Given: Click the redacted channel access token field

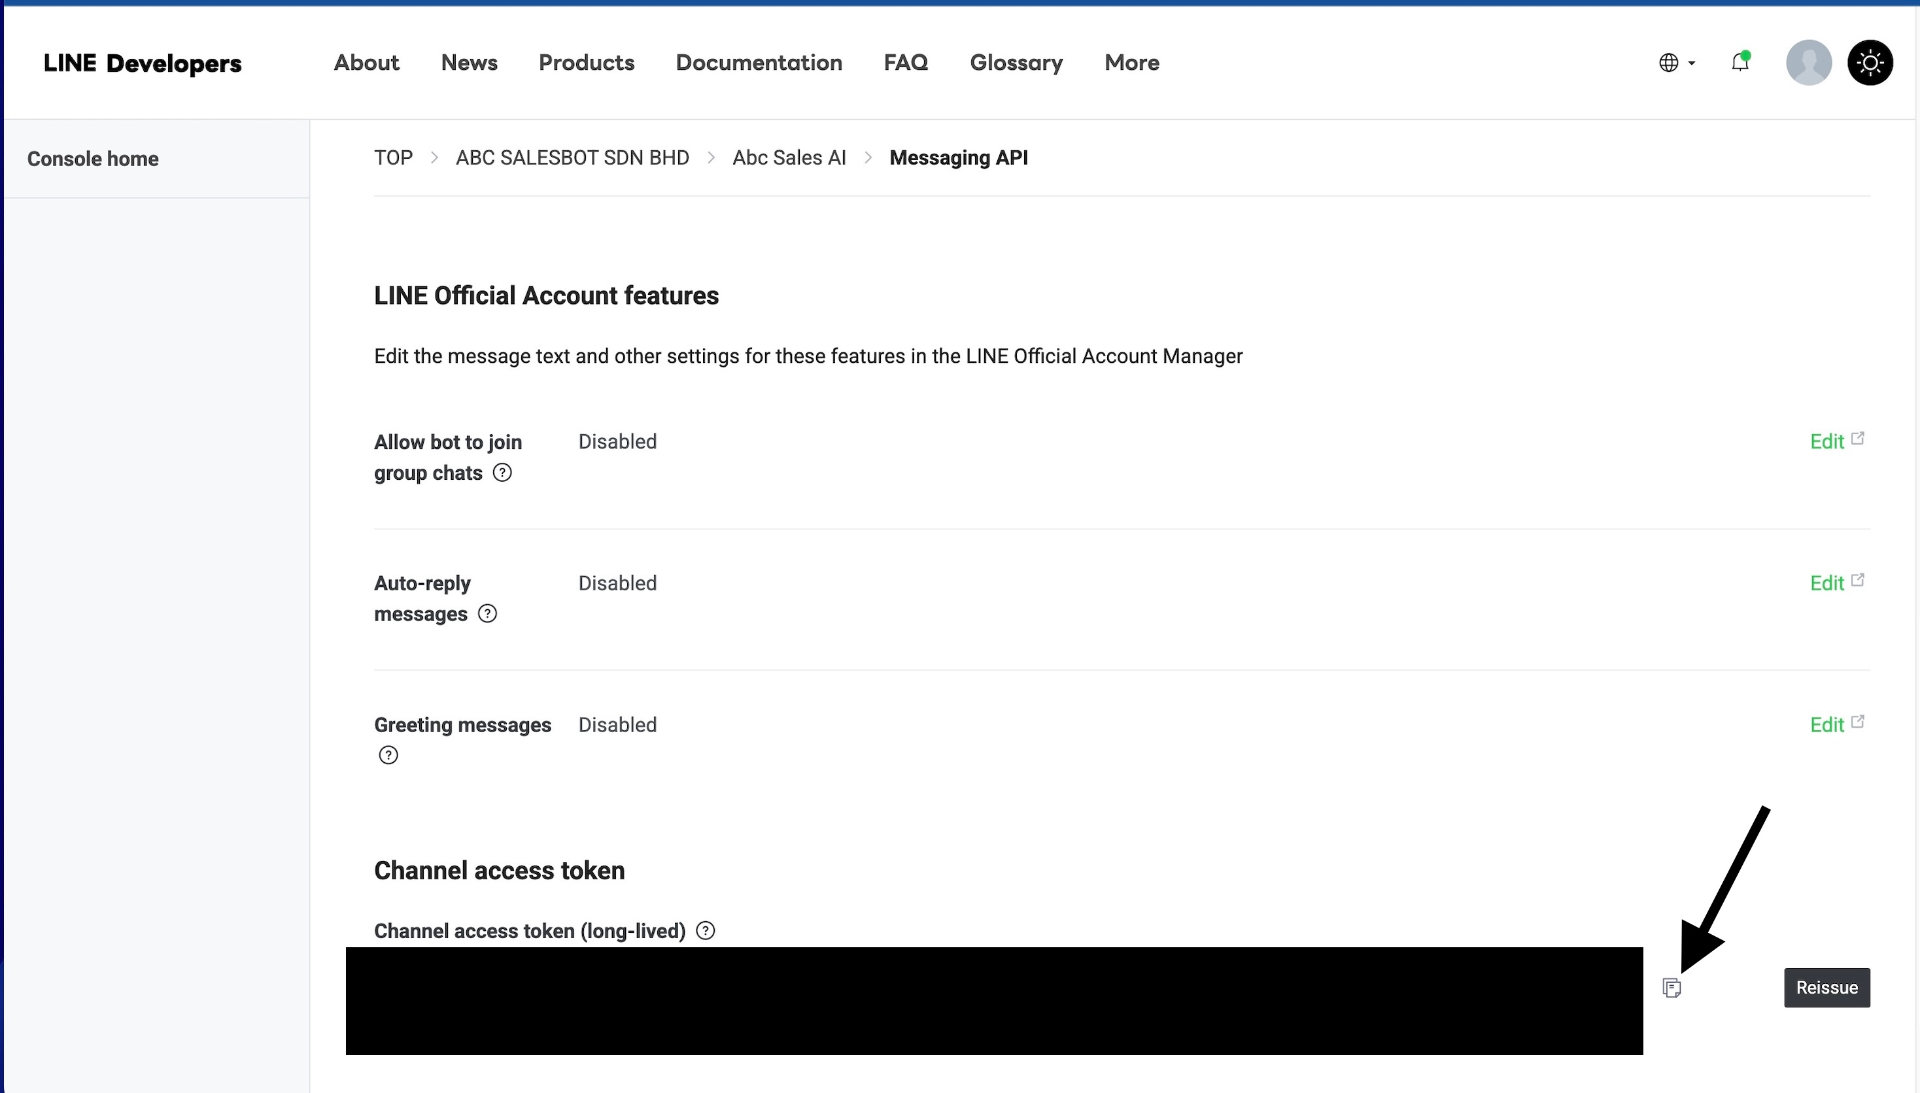Looking at the screenshot, I should click(x=994, y=1001).
